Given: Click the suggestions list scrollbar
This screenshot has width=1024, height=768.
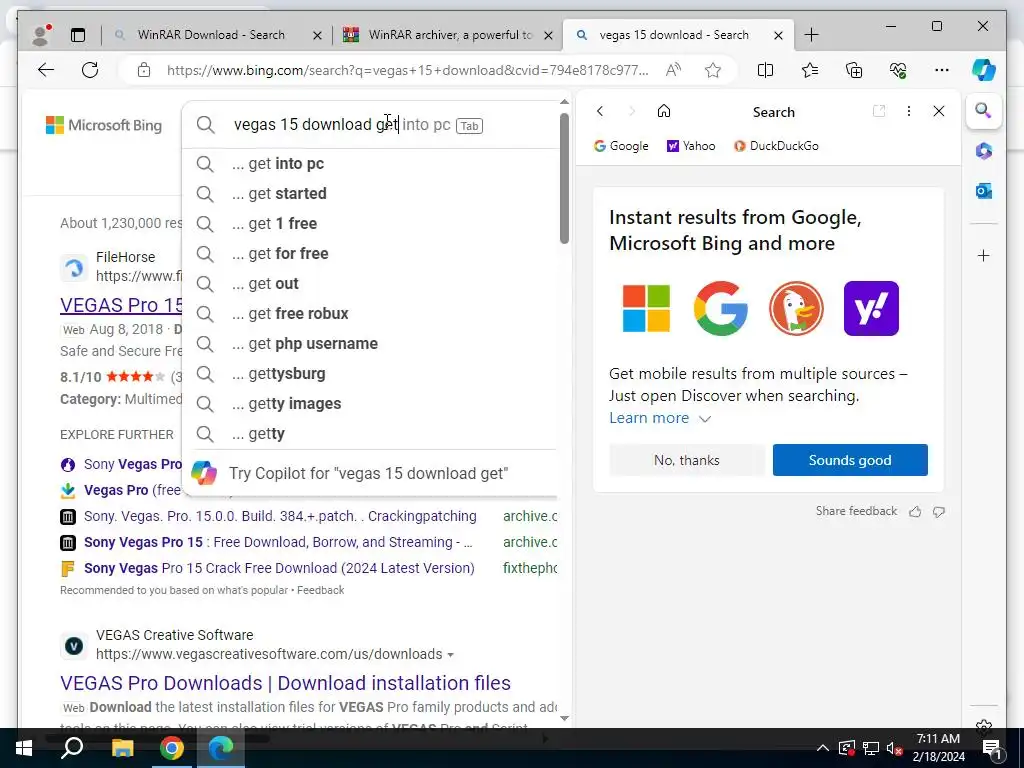Looking at the screenshot, I should 564,178.
